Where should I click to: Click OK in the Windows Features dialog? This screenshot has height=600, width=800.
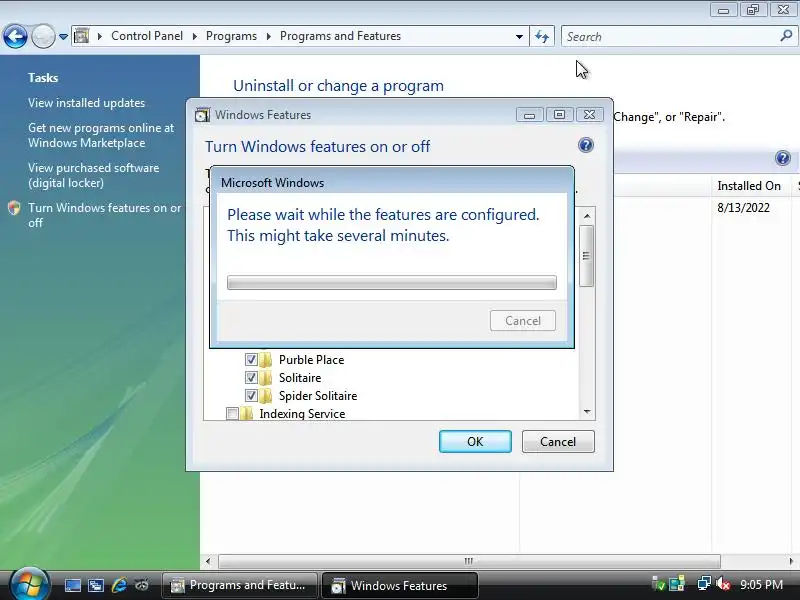475,441
